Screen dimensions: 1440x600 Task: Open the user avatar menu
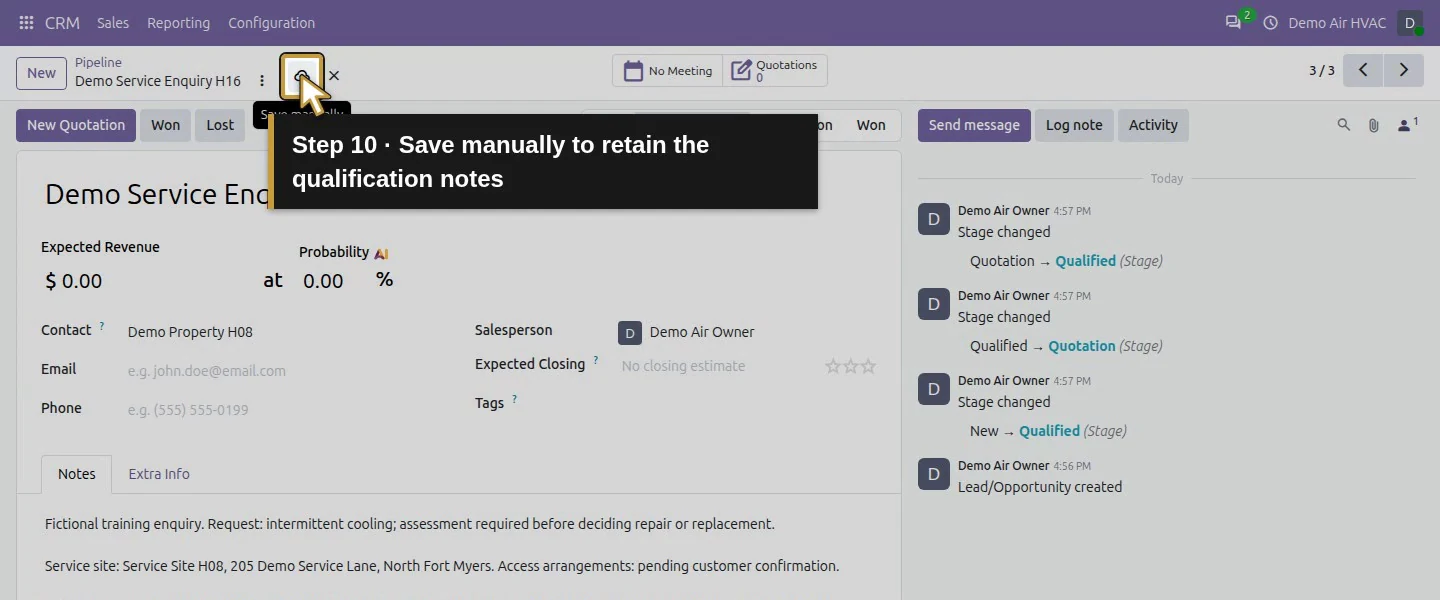1410,22
